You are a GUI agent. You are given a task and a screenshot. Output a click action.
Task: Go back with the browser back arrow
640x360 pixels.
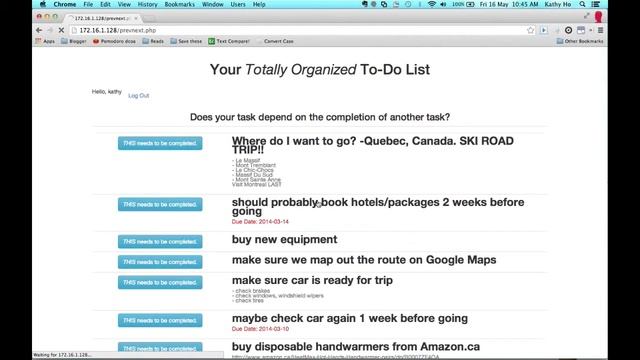click(39, 30)
